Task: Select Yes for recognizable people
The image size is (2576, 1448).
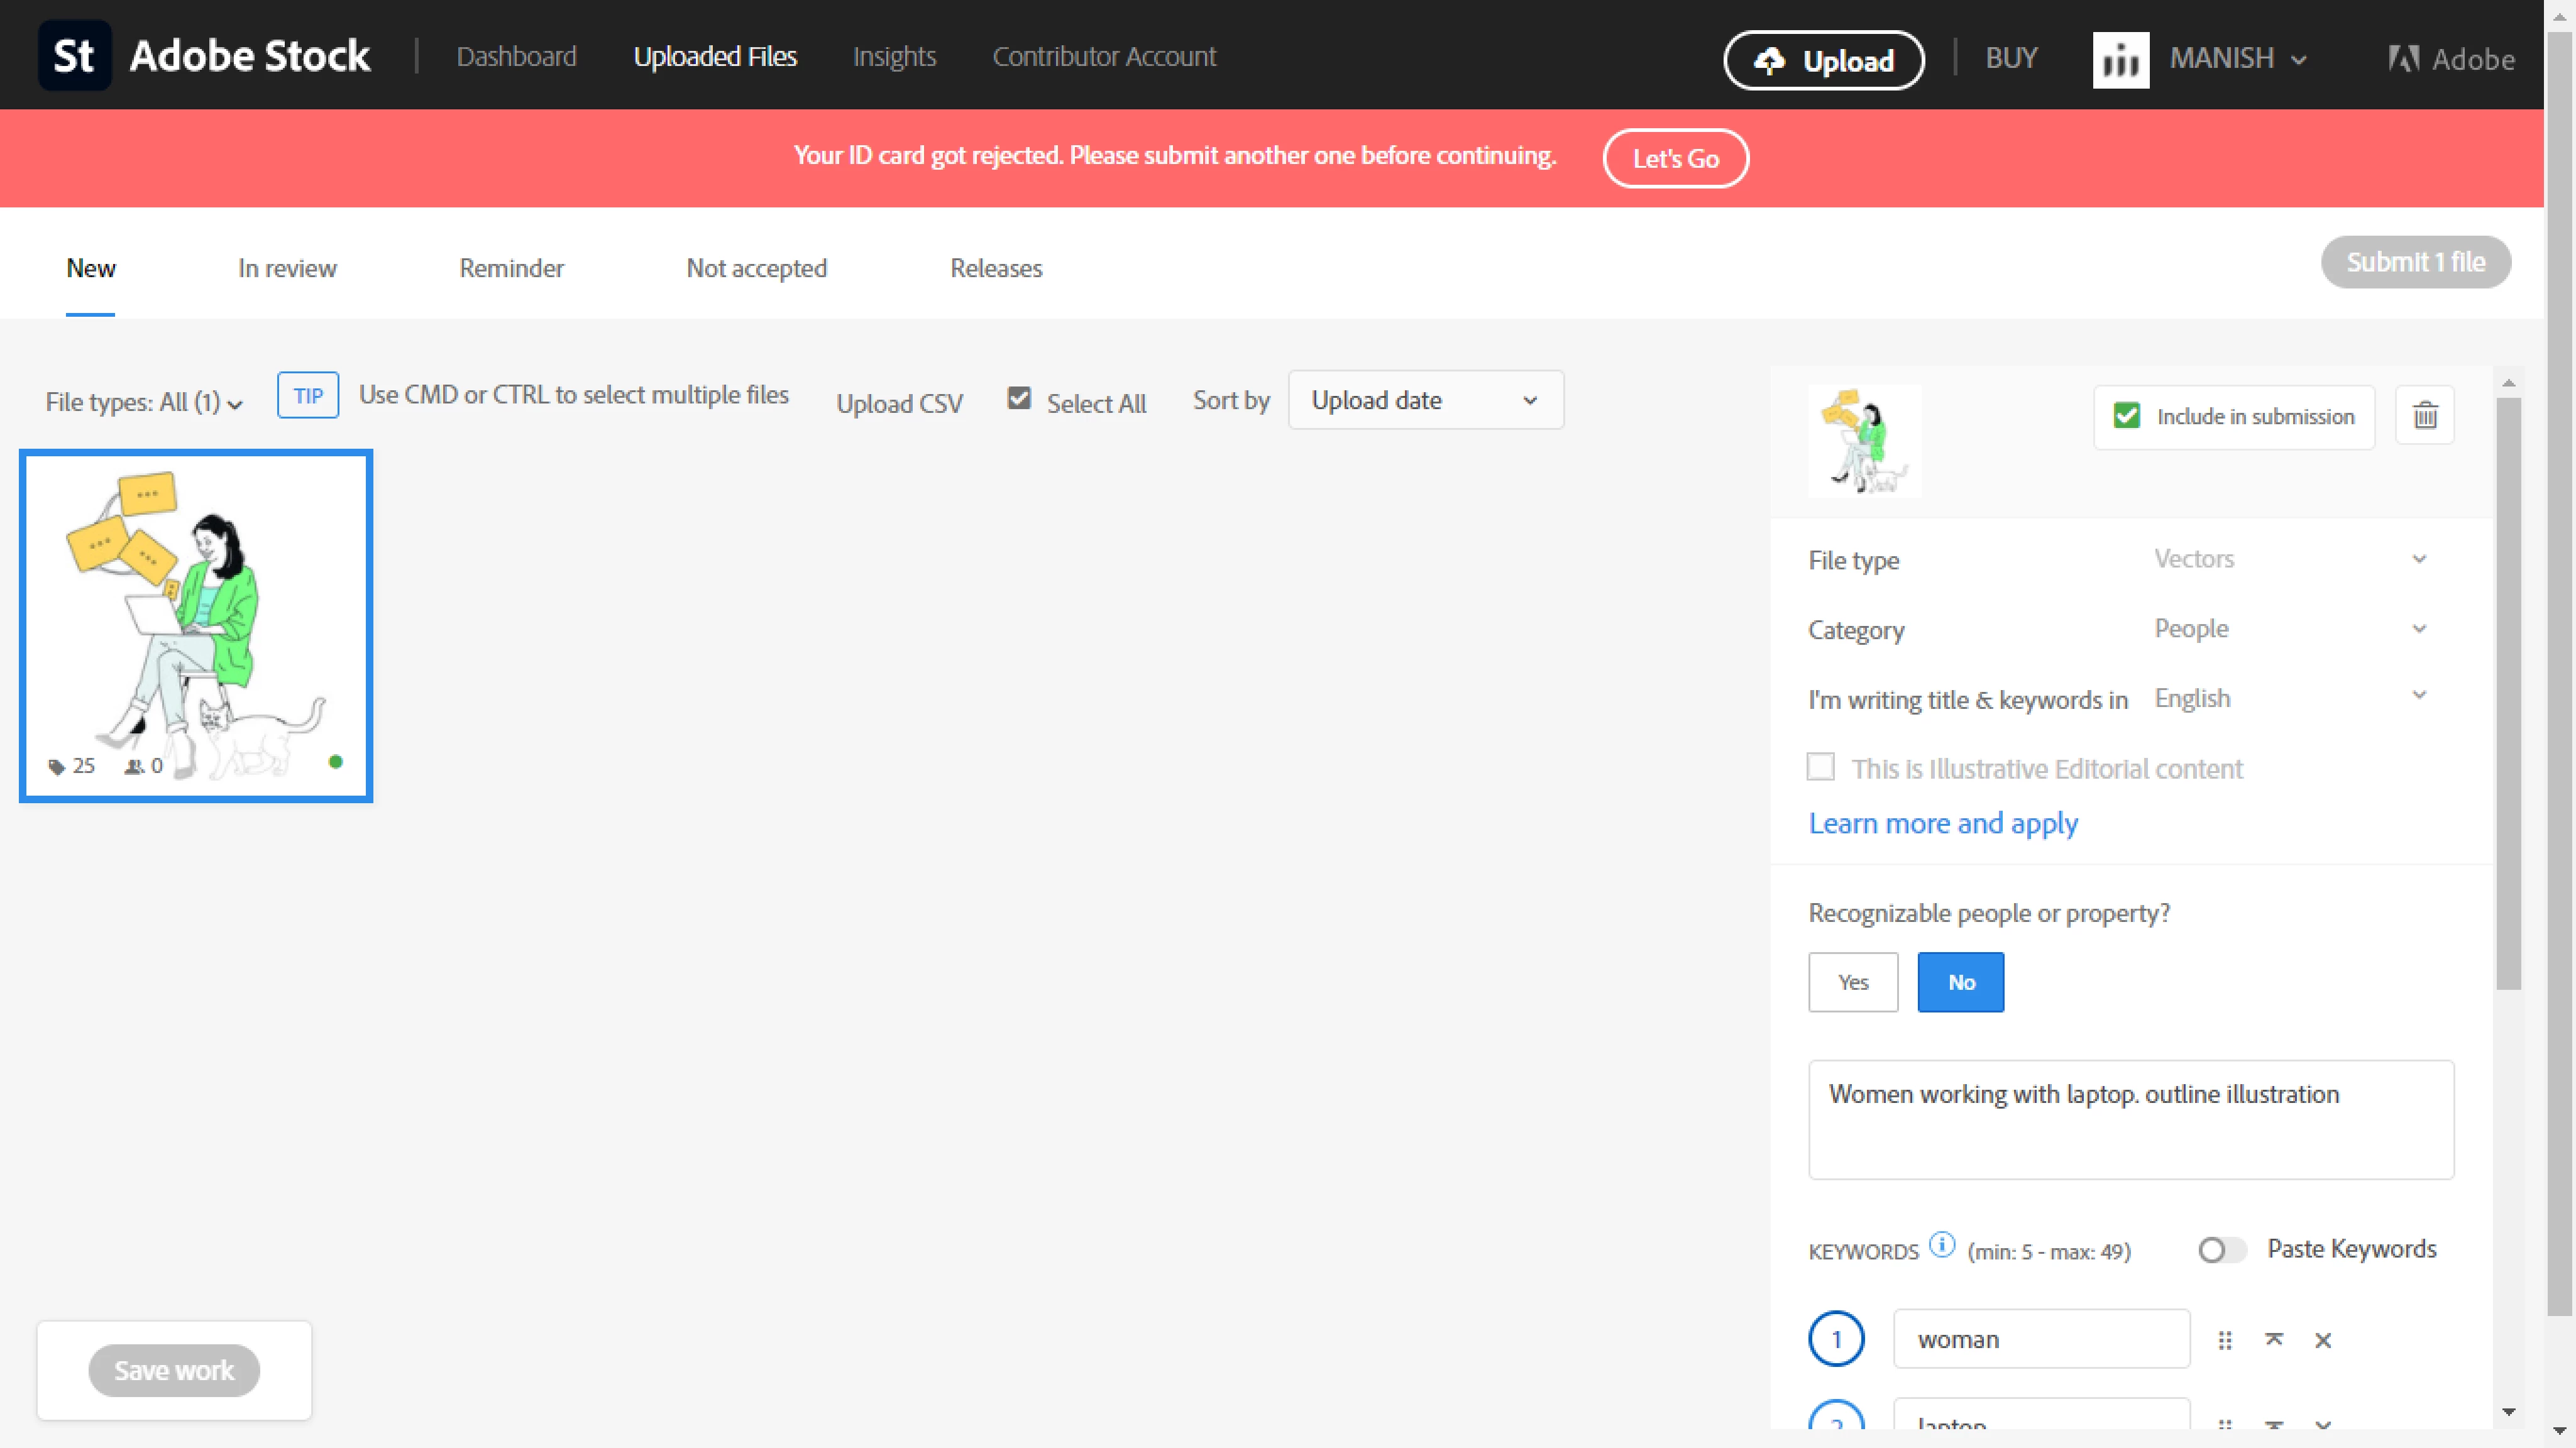Action: 1852,982
